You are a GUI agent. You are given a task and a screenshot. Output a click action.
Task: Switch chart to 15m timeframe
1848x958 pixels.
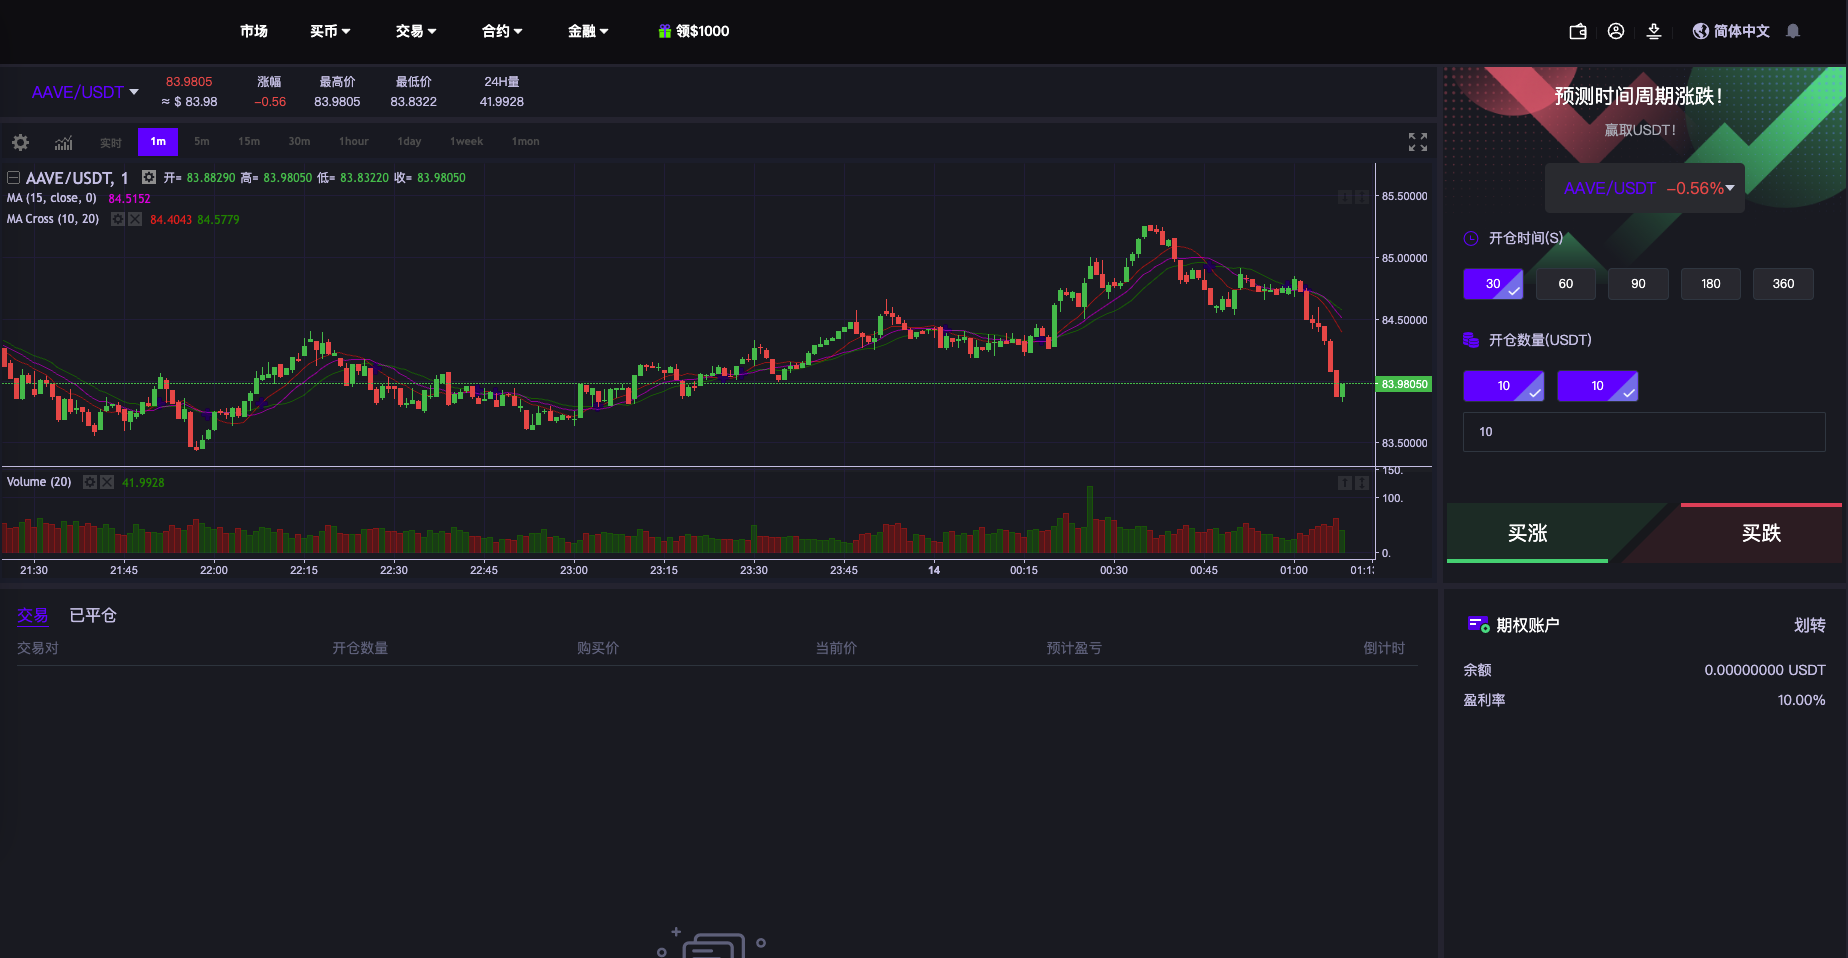pos(249,142)
